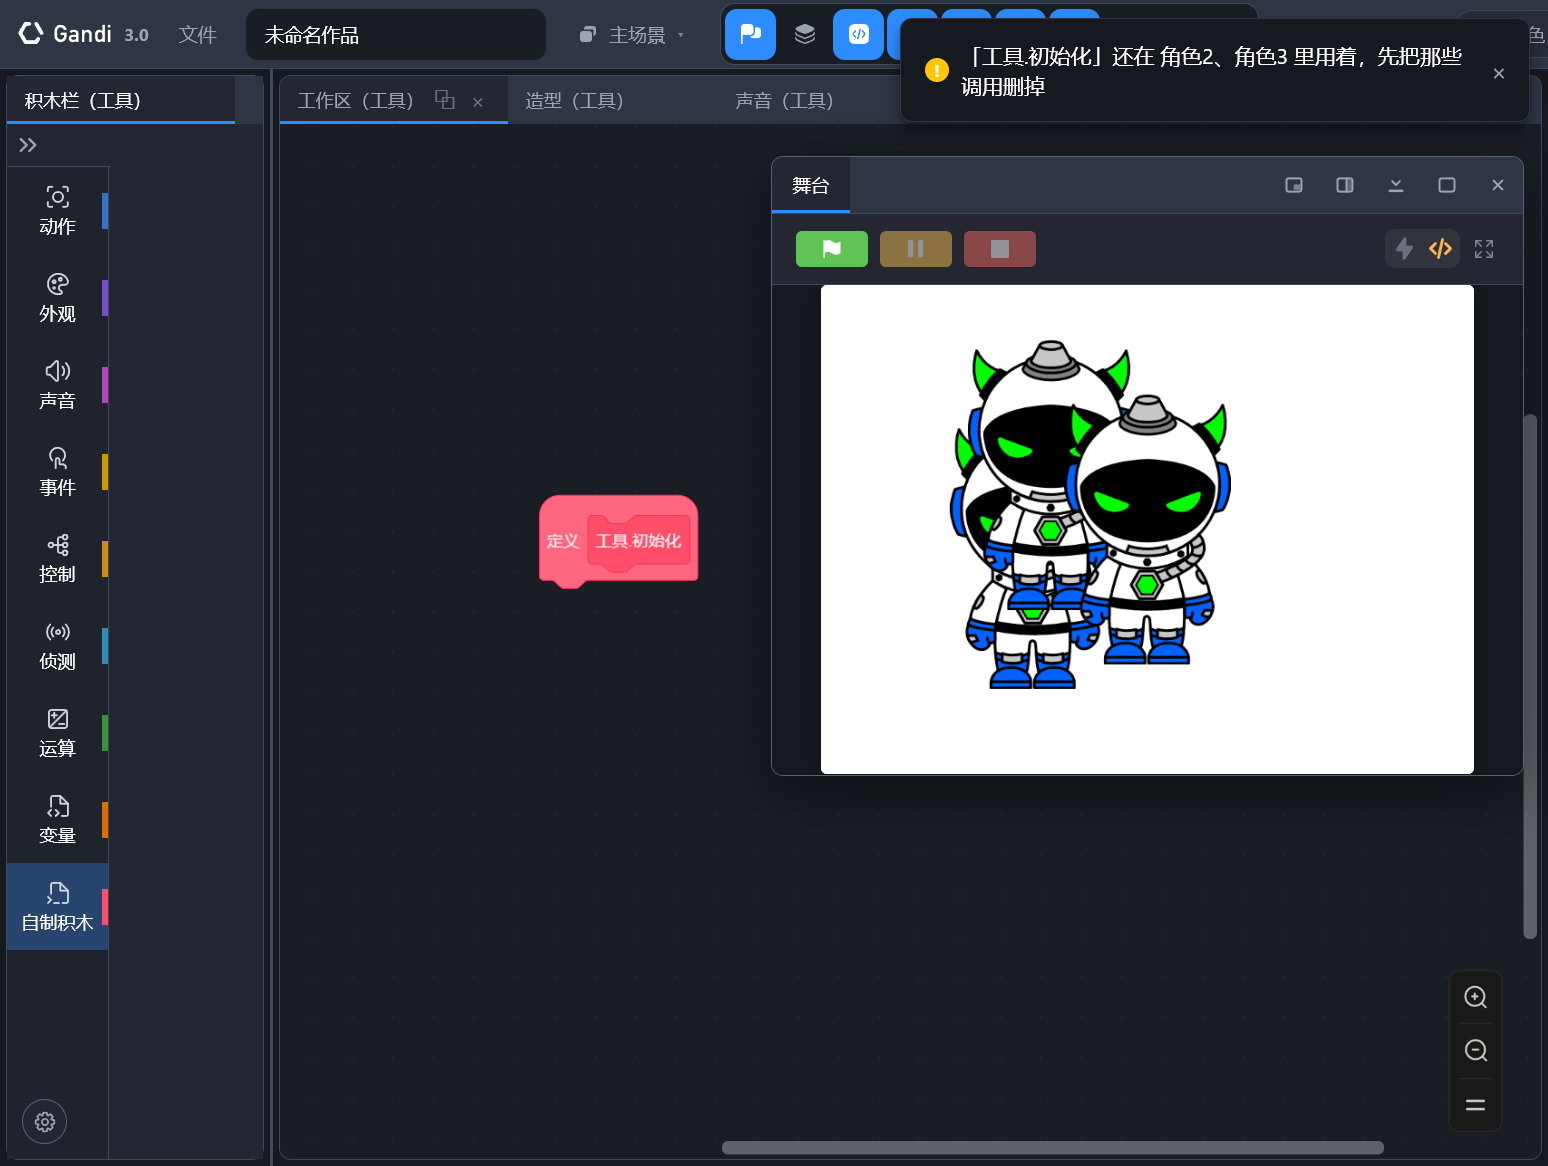Toggle turbo mode lightning icon
Image resolution: width=1548 pixels, height=1166 pixels.
(1405, 249)
